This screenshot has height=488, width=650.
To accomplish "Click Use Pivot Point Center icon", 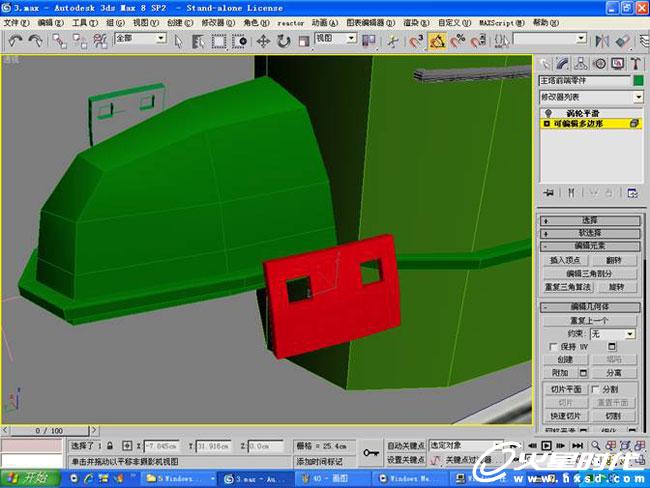I will click(x=369, y=41).
